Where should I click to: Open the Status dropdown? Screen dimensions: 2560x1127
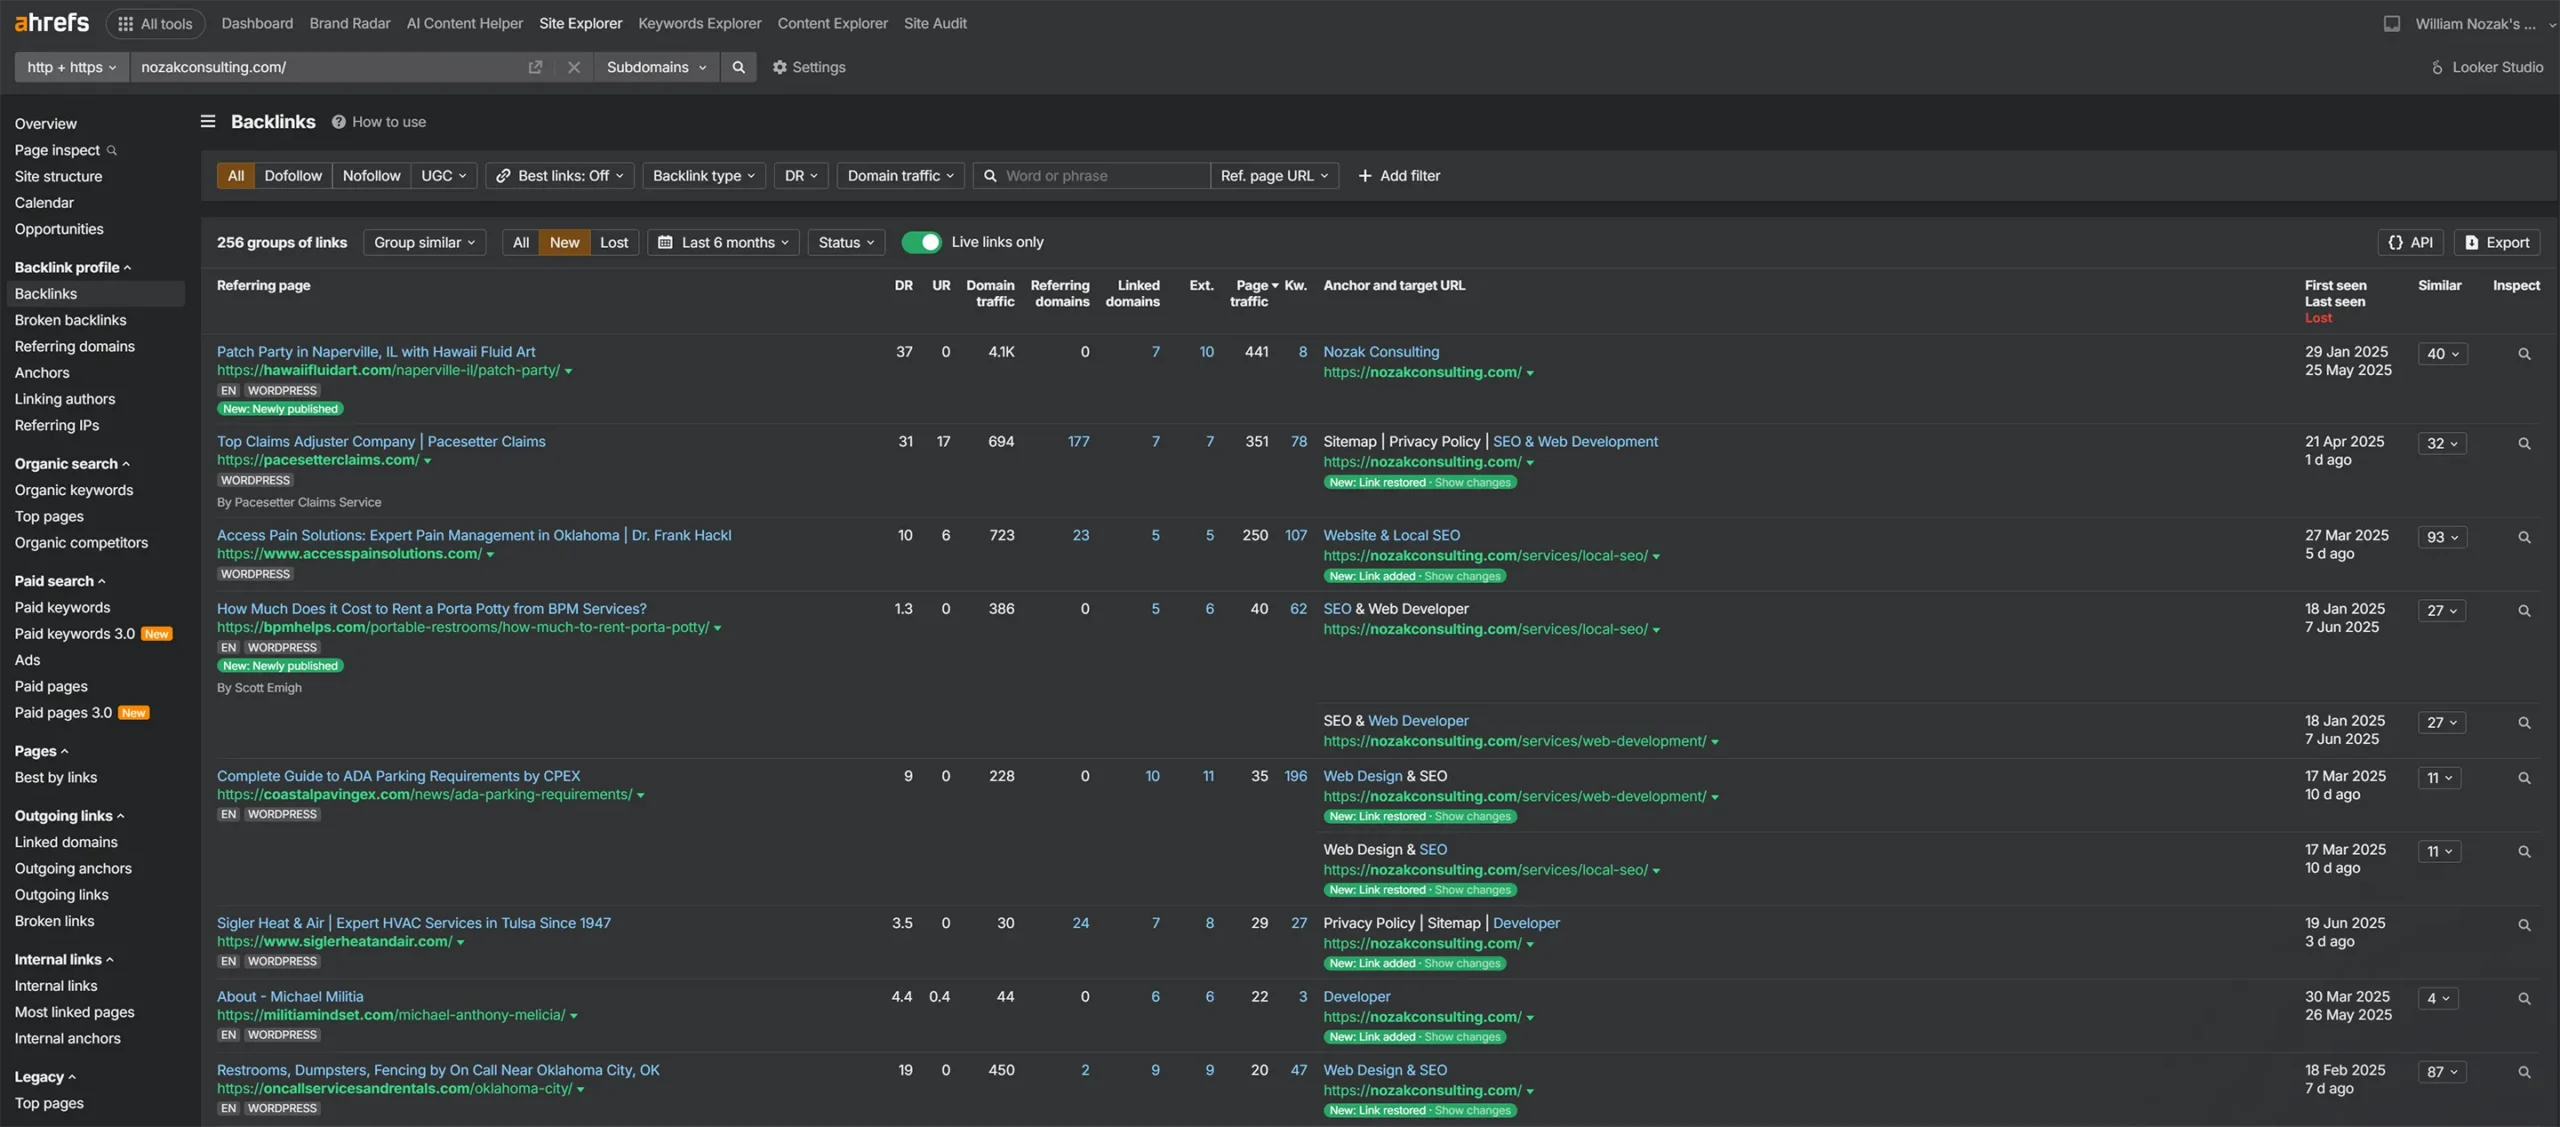[846, 242]
